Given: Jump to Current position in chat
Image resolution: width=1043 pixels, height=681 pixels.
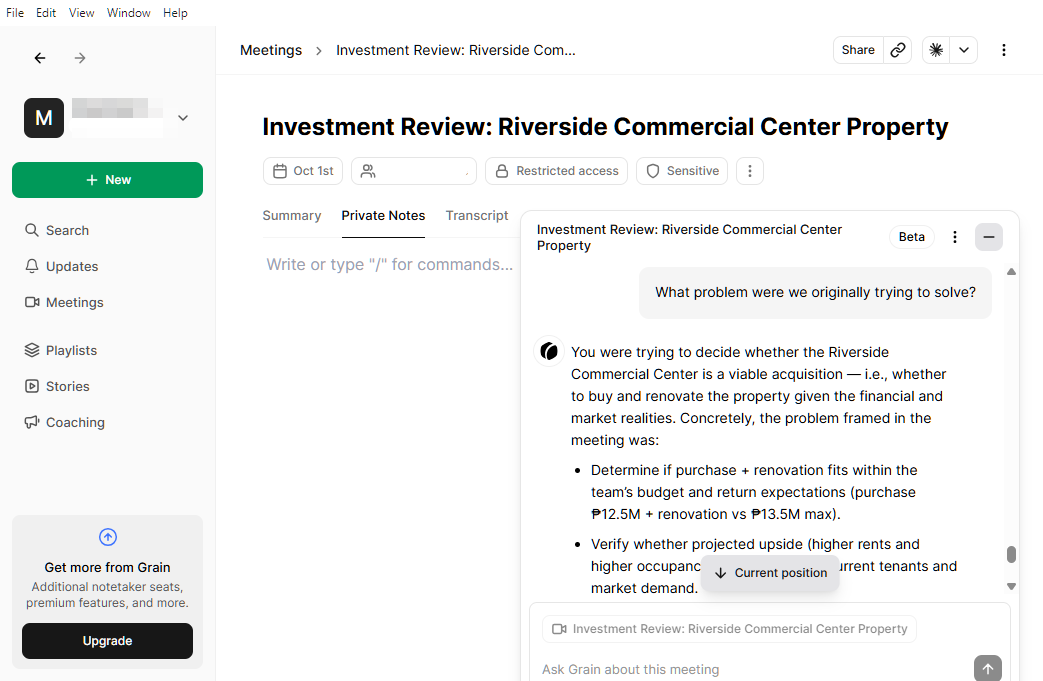Looking at the screenshot, I should (x=770, y=573).
